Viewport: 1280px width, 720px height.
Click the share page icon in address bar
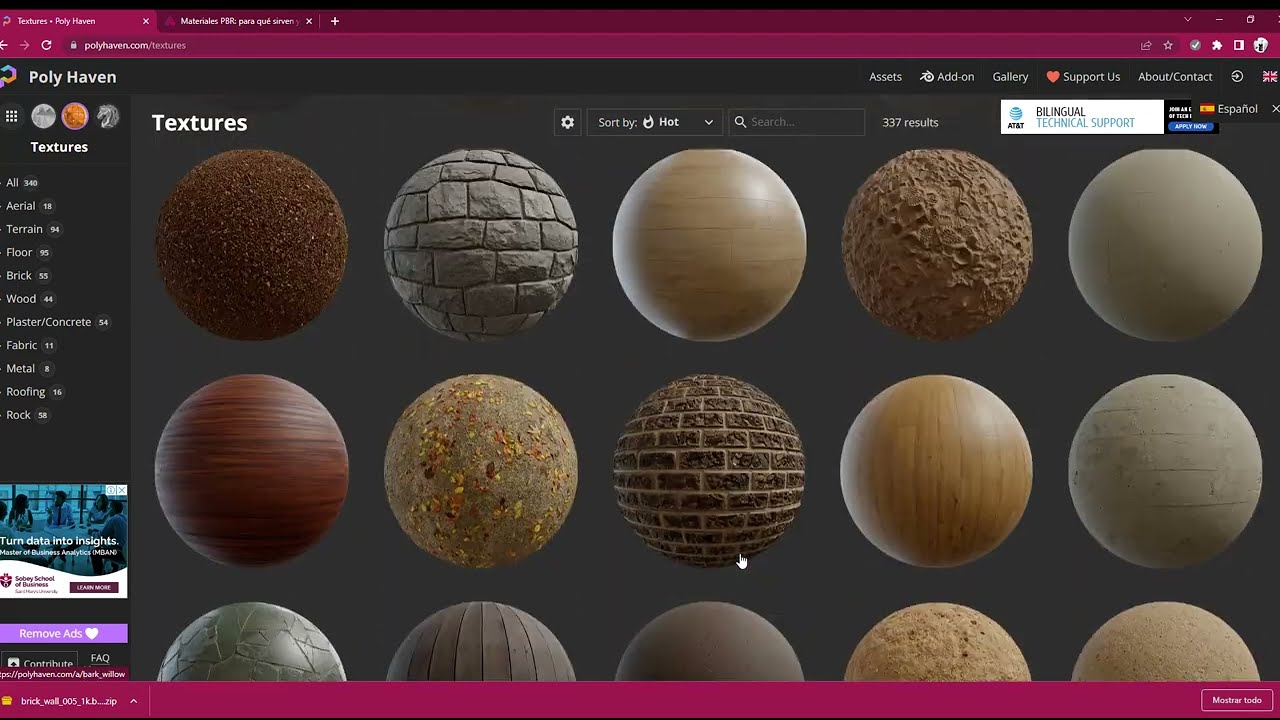pyautogui.click(x=1146, y=45)
